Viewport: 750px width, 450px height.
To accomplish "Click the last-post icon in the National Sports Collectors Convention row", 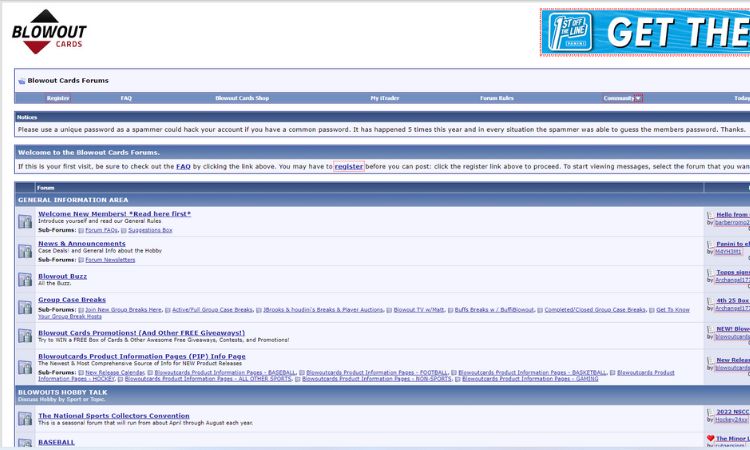I will point(710,412).
